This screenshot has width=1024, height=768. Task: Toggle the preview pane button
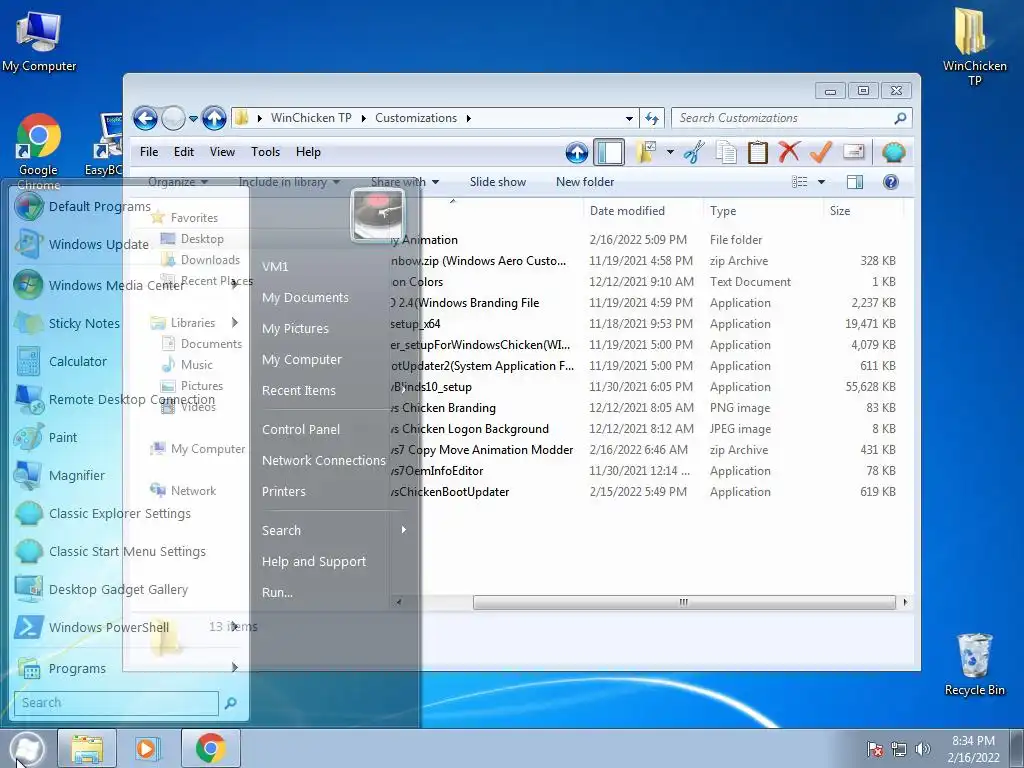[854, 182]
